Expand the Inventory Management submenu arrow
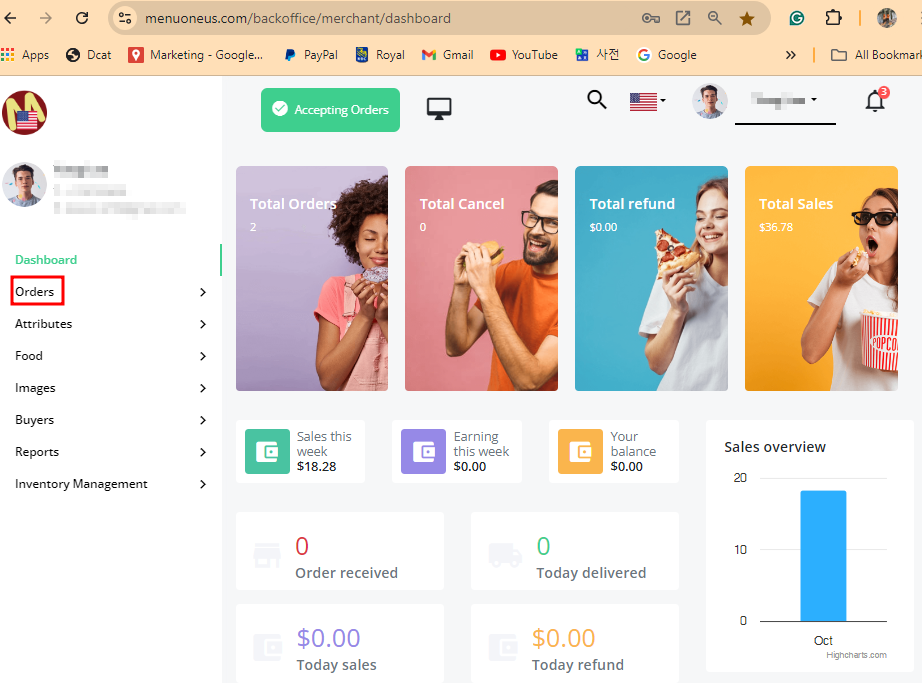 click(203, 484)
